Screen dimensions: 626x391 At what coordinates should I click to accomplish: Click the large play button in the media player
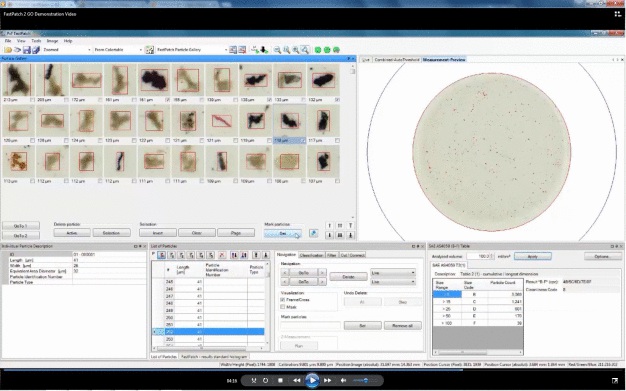coord(312,380)
